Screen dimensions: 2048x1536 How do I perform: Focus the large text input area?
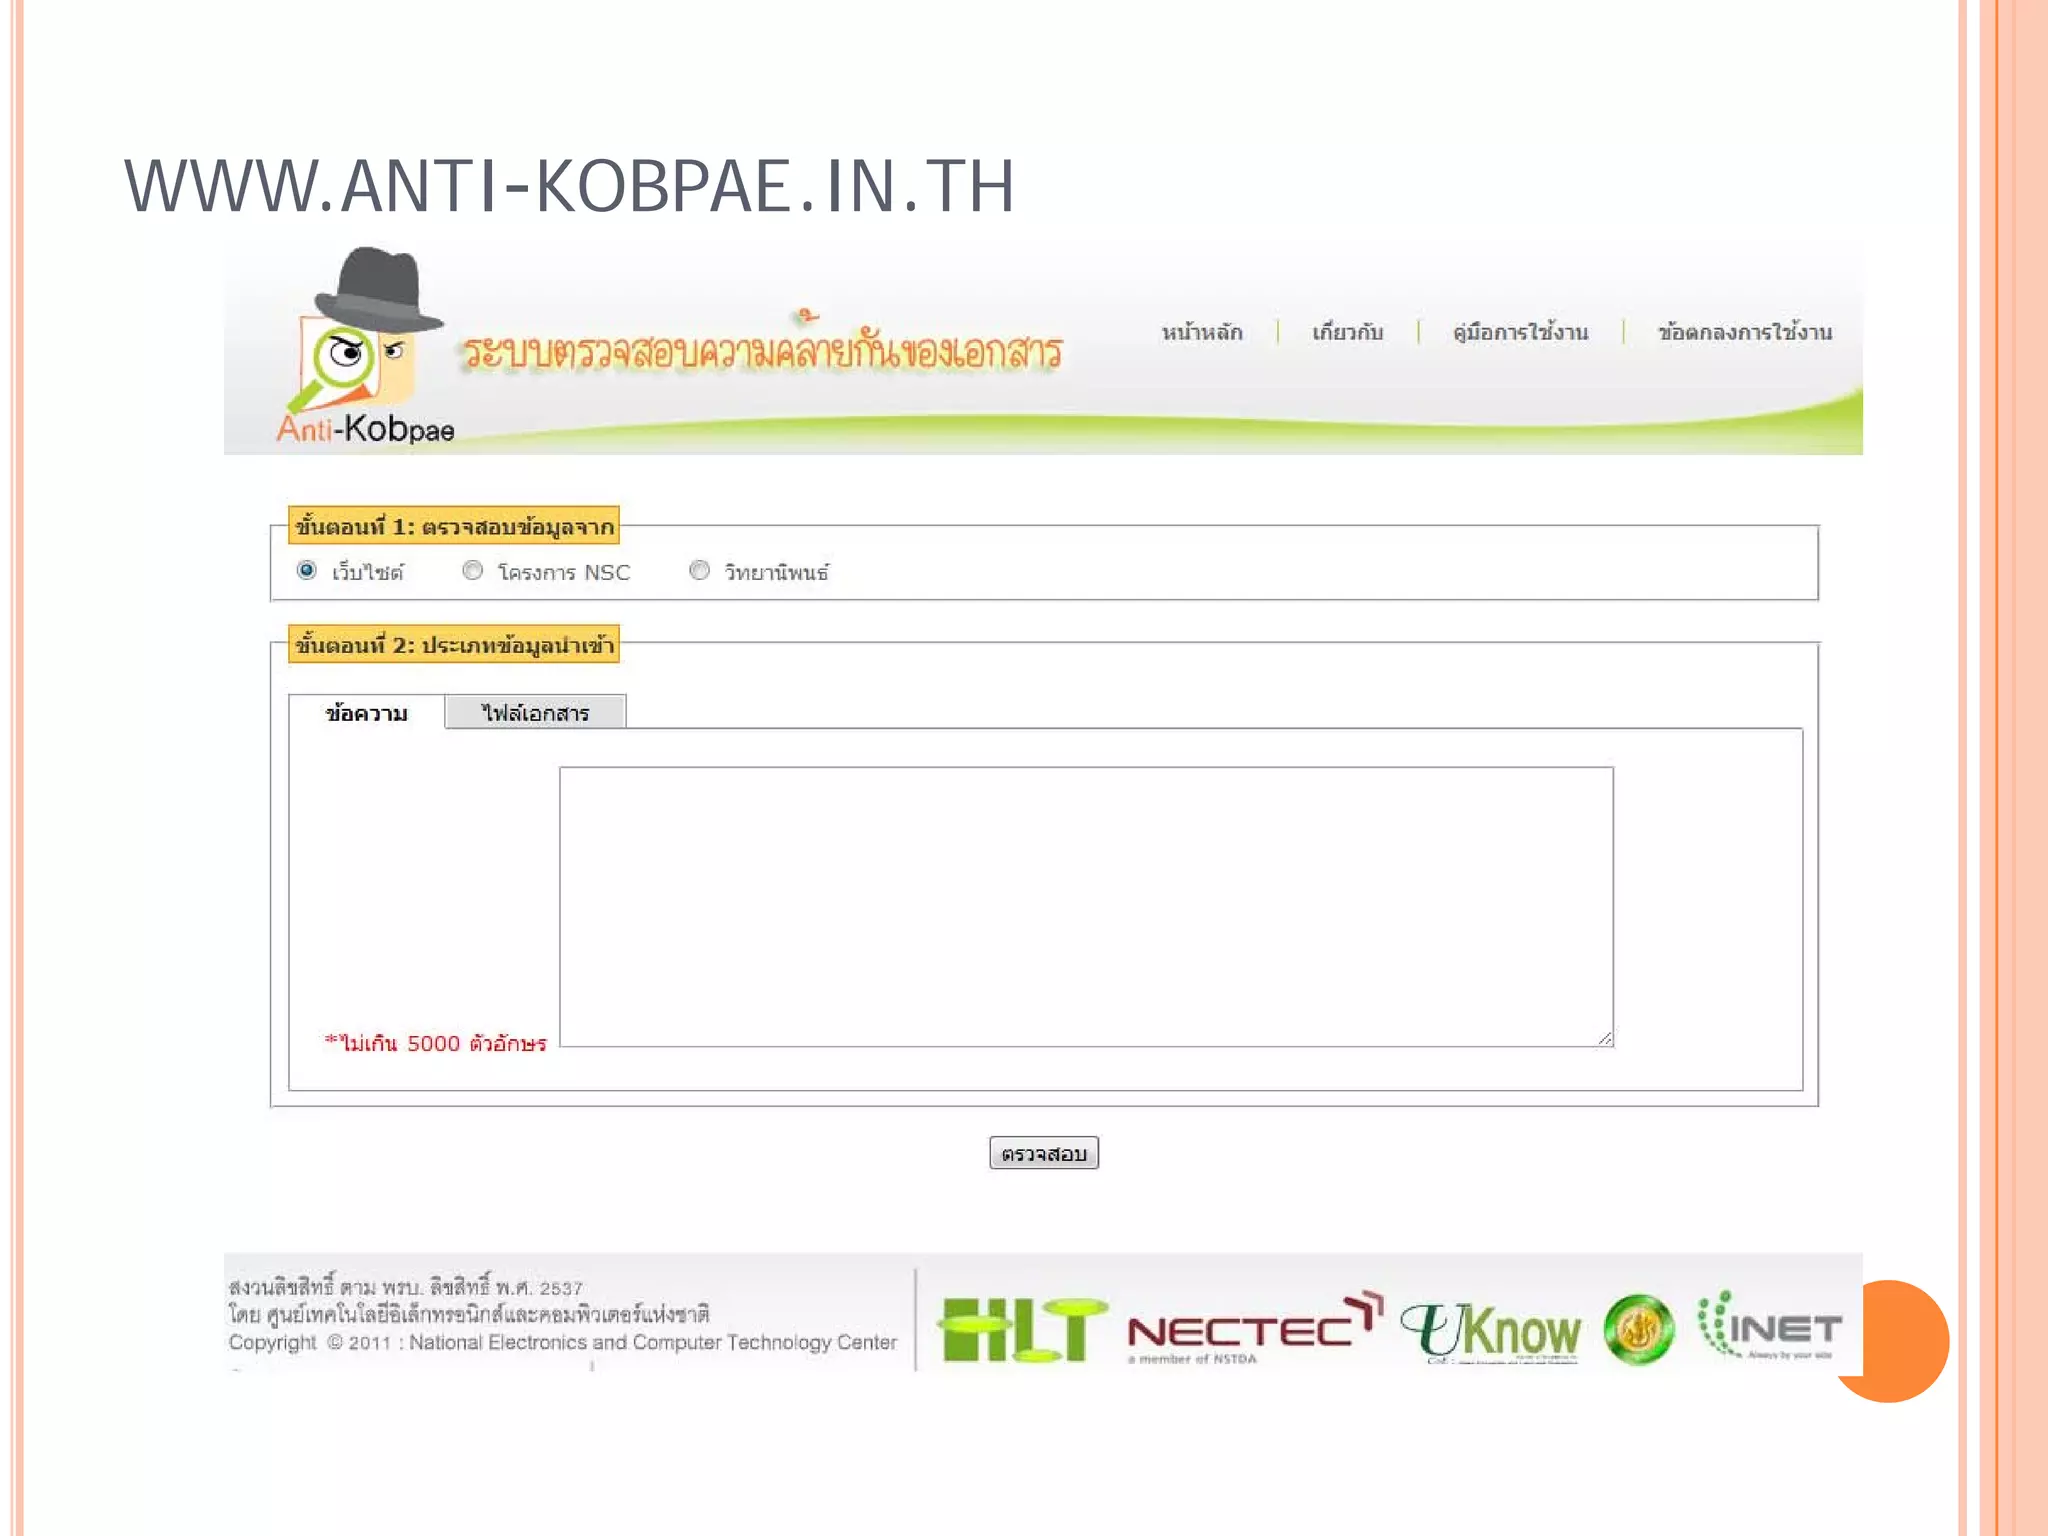coord(1086,907)
